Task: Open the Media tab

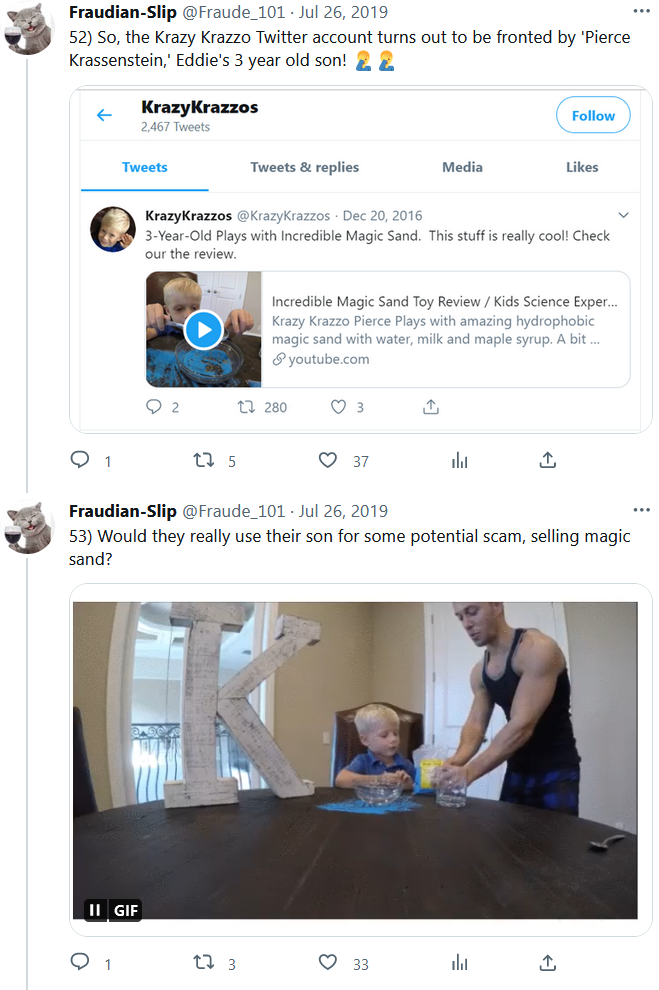Action: pyautogui.click(x=462, y=167)
